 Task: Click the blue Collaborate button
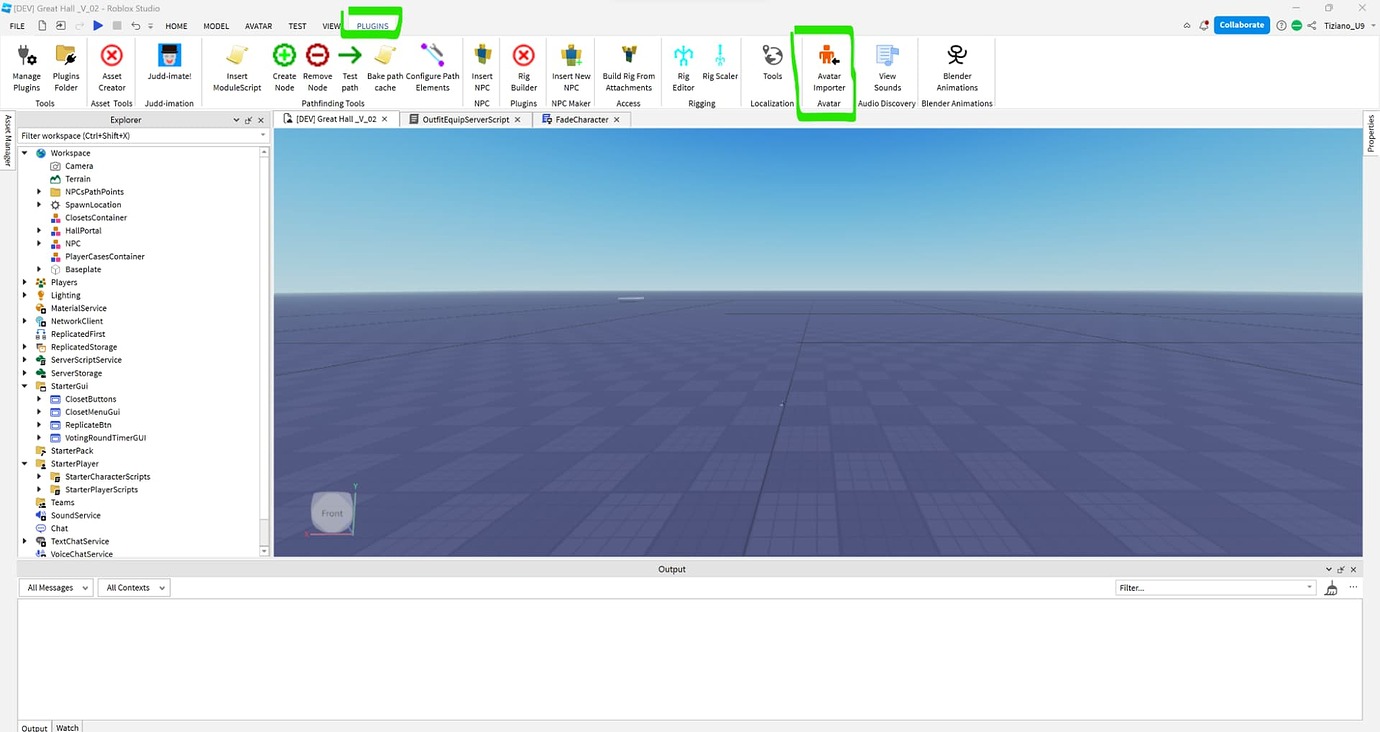tap(1241, 25)
